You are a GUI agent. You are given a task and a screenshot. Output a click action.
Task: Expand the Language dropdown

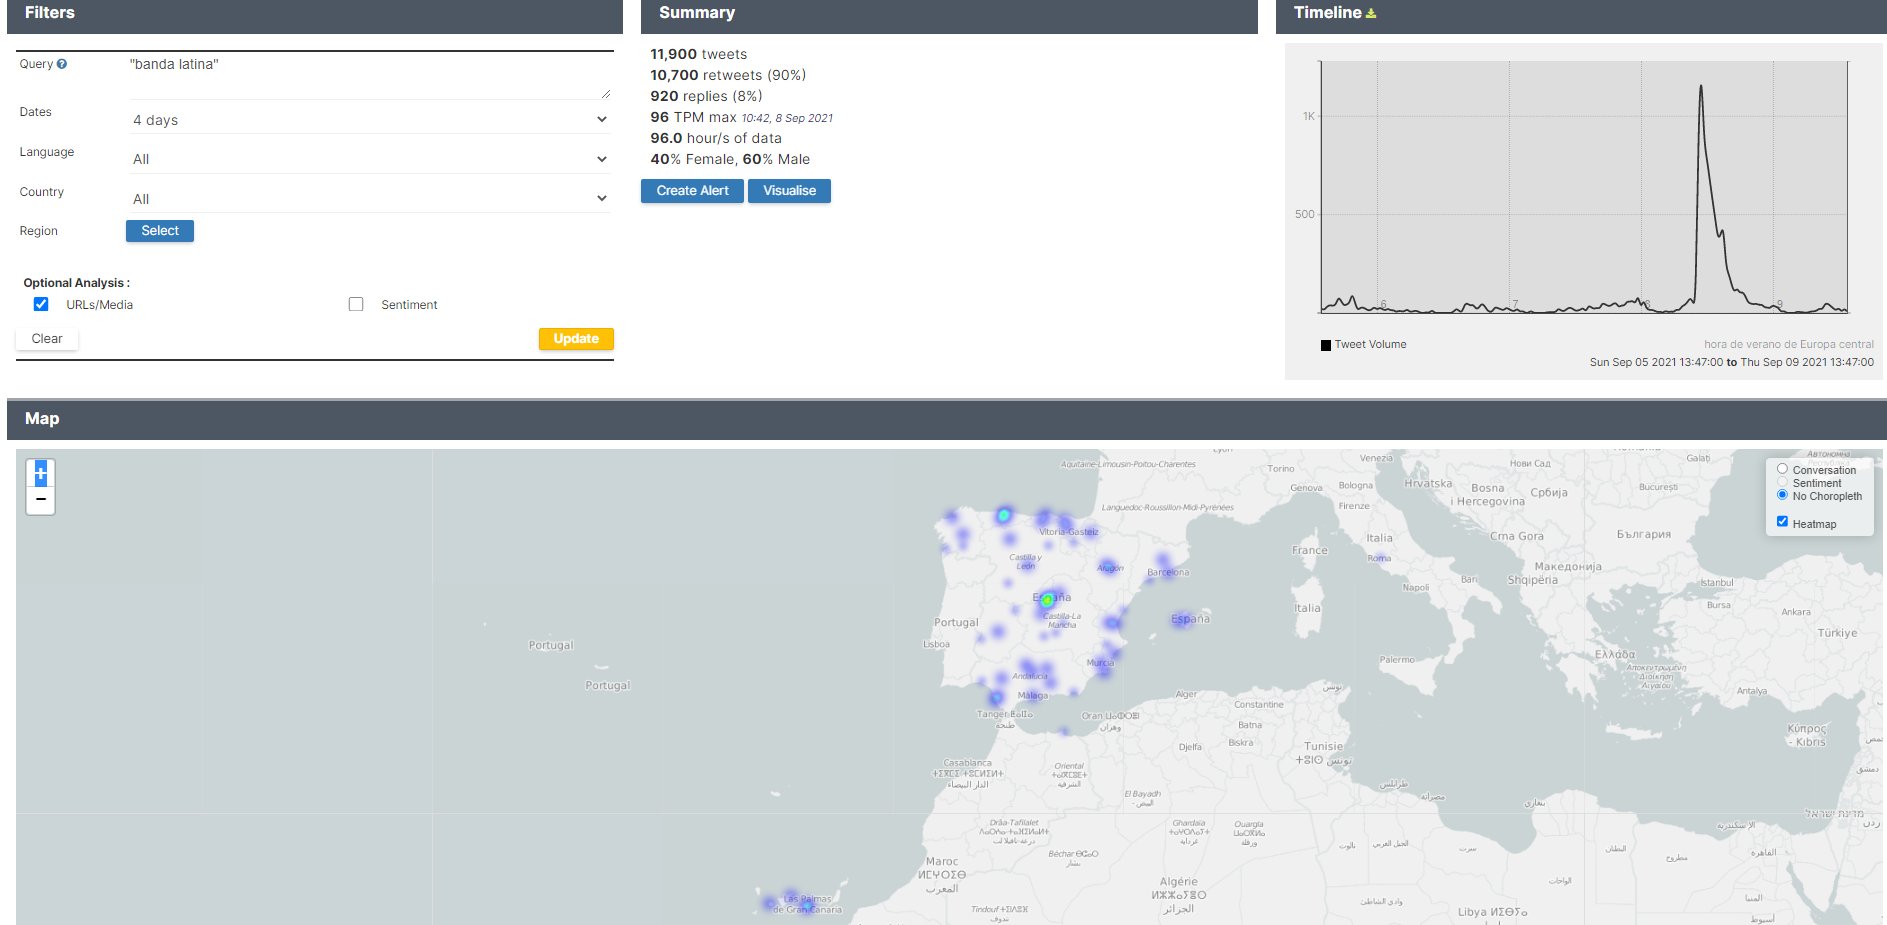[x=368, y=159]
